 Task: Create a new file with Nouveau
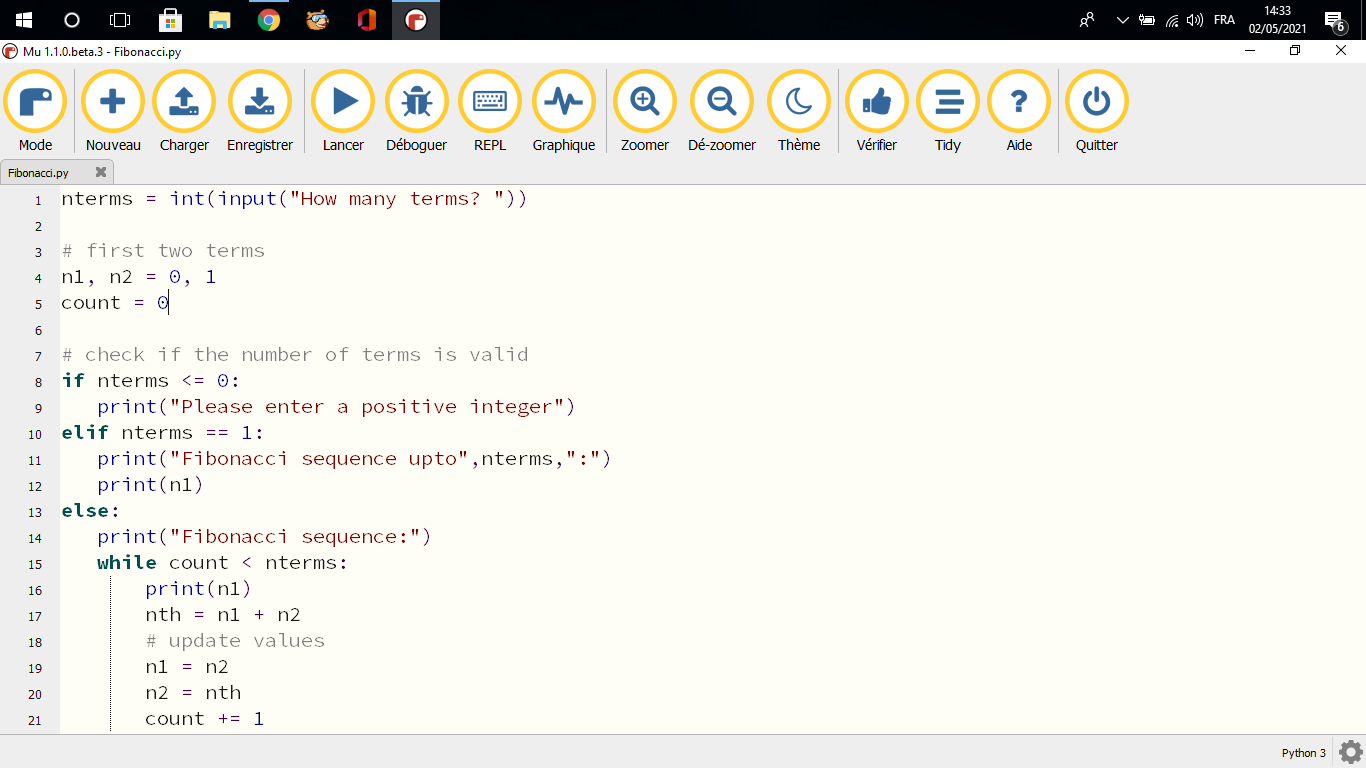[113, 103]
